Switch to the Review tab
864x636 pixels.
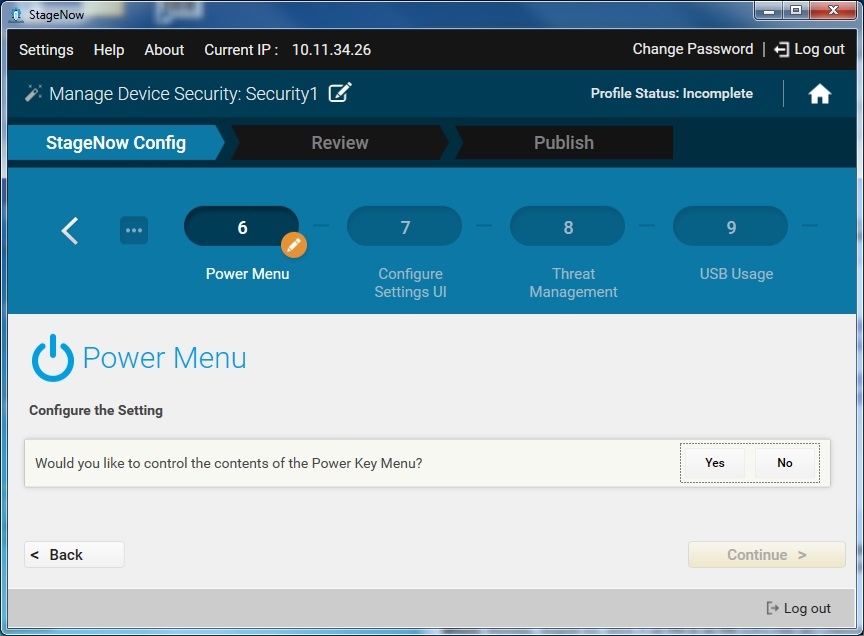tap(339, 143)
